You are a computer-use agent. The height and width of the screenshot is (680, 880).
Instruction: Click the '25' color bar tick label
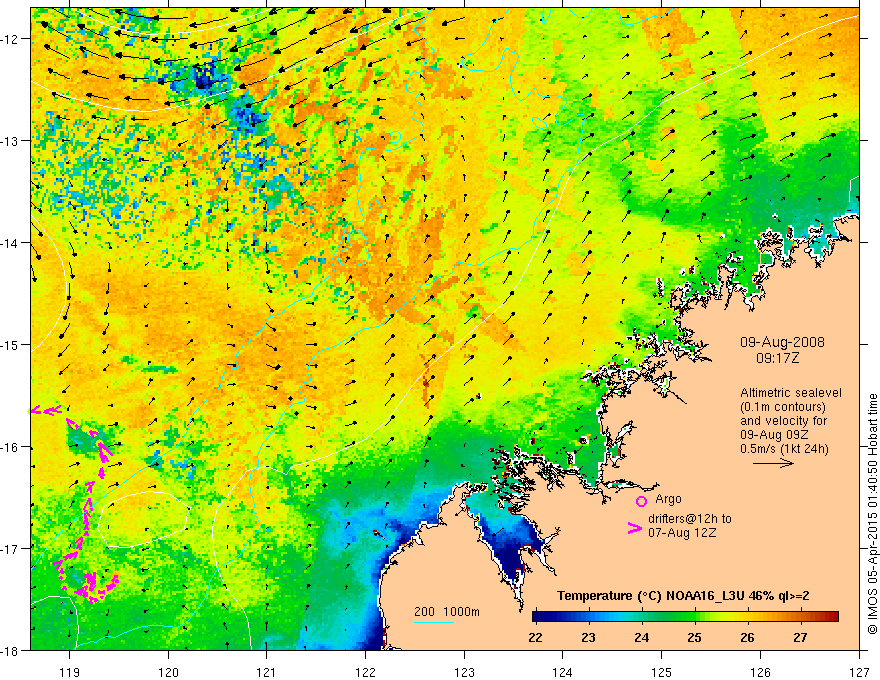(694, 637)
